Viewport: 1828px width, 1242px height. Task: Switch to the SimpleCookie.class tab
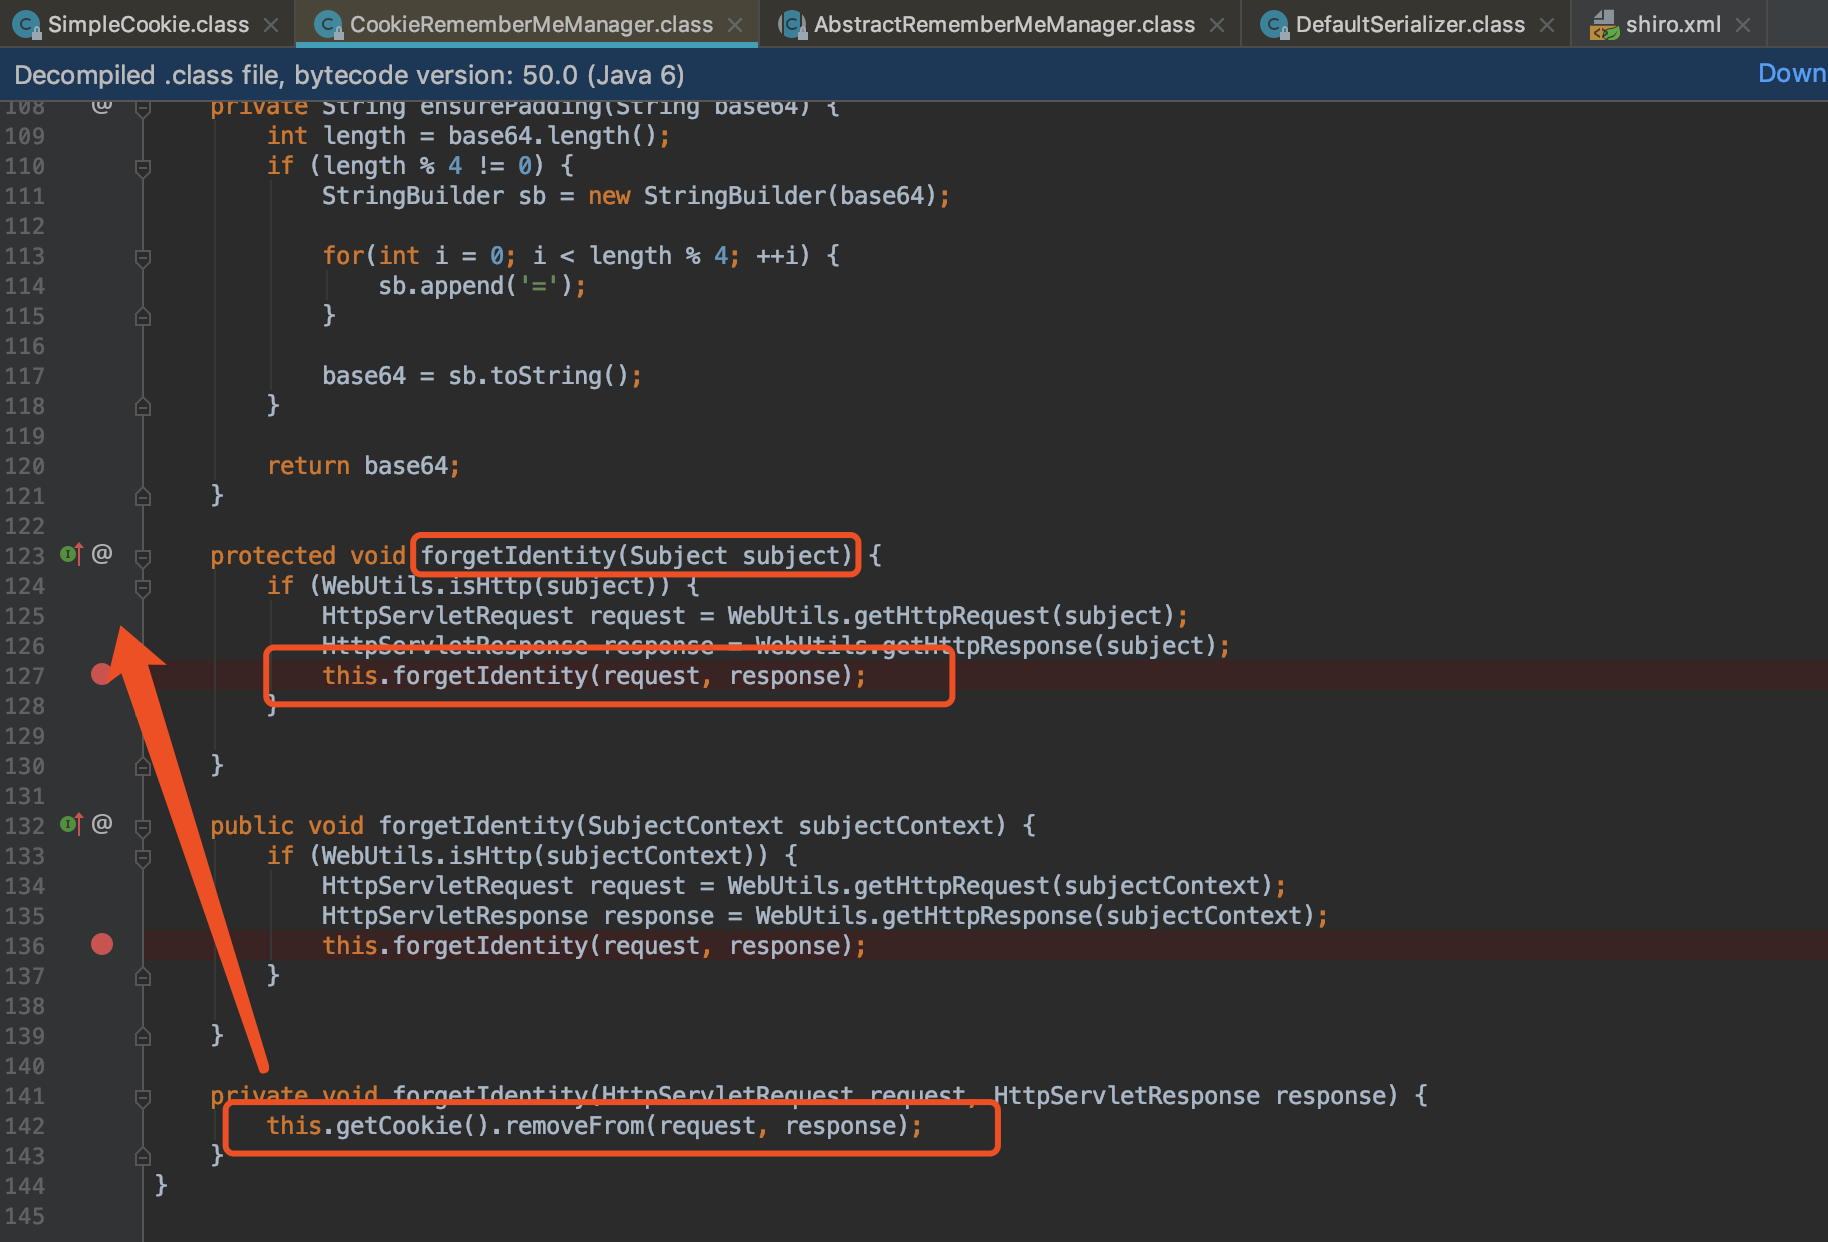(148, 24)
